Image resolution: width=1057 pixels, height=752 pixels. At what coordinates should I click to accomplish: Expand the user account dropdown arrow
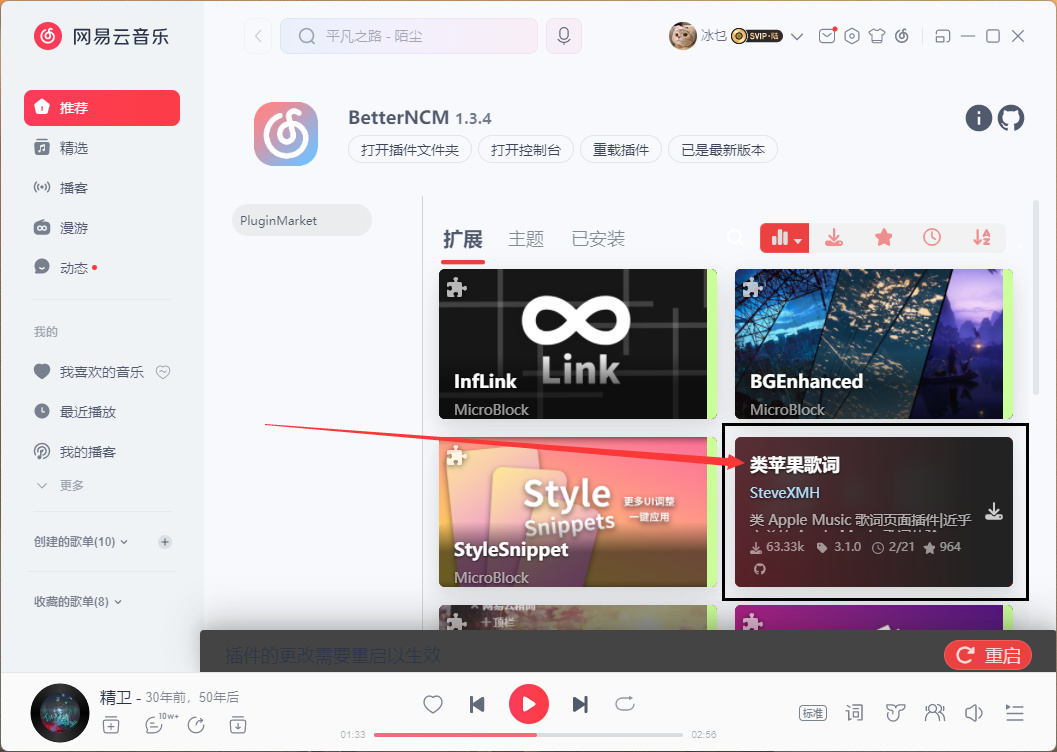[797, 36]
